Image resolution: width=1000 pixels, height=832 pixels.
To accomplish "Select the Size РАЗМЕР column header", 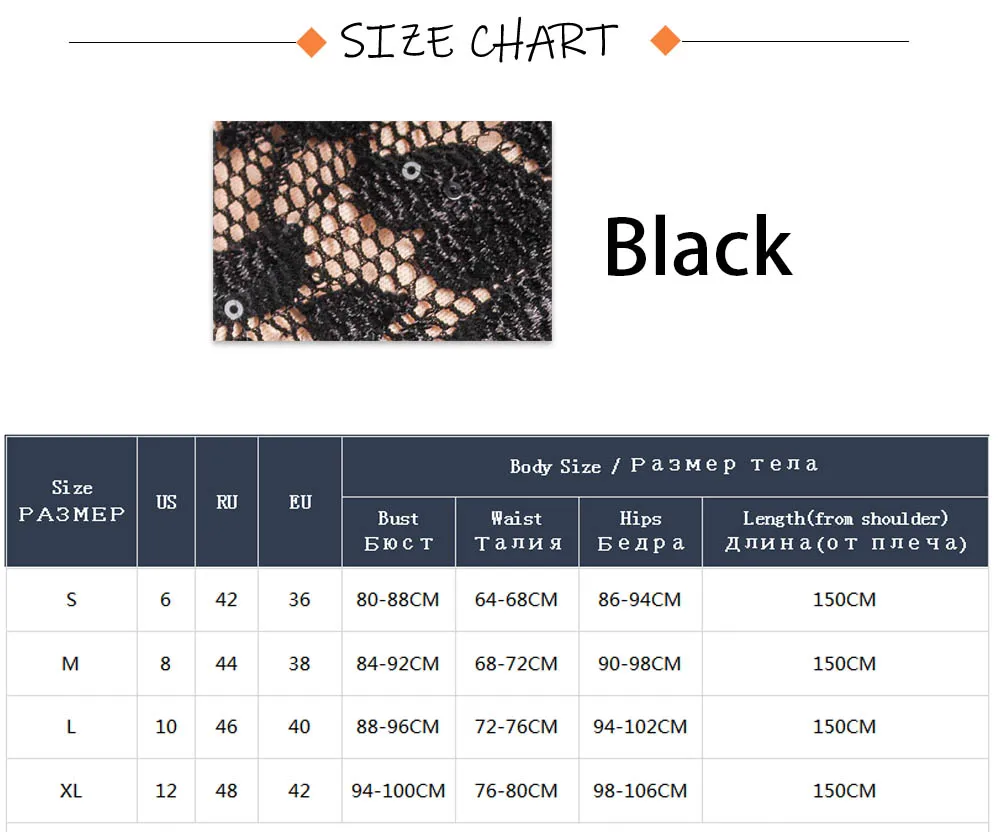I will (71, 502).
